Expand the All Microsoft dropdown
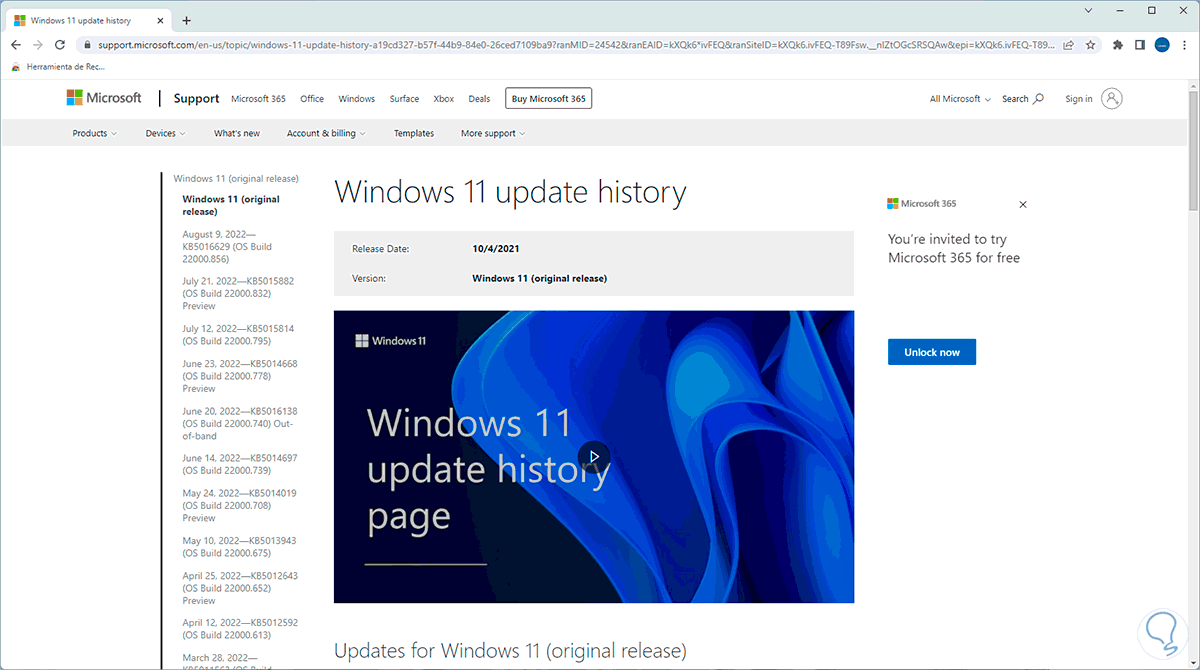 [x=960, y=99]
